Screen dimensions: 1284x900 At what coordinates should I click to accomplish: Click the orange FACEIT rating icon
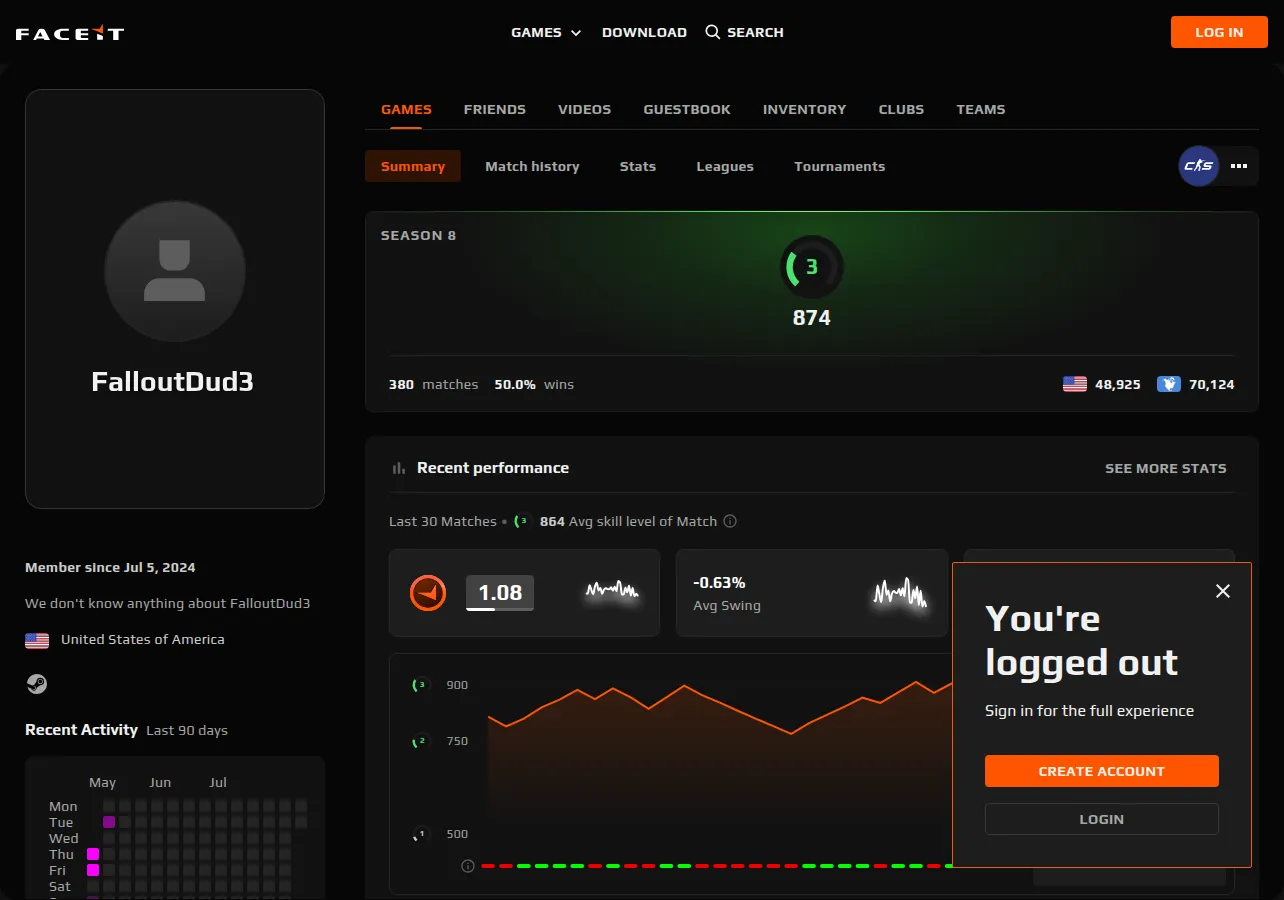coord(428,593)
